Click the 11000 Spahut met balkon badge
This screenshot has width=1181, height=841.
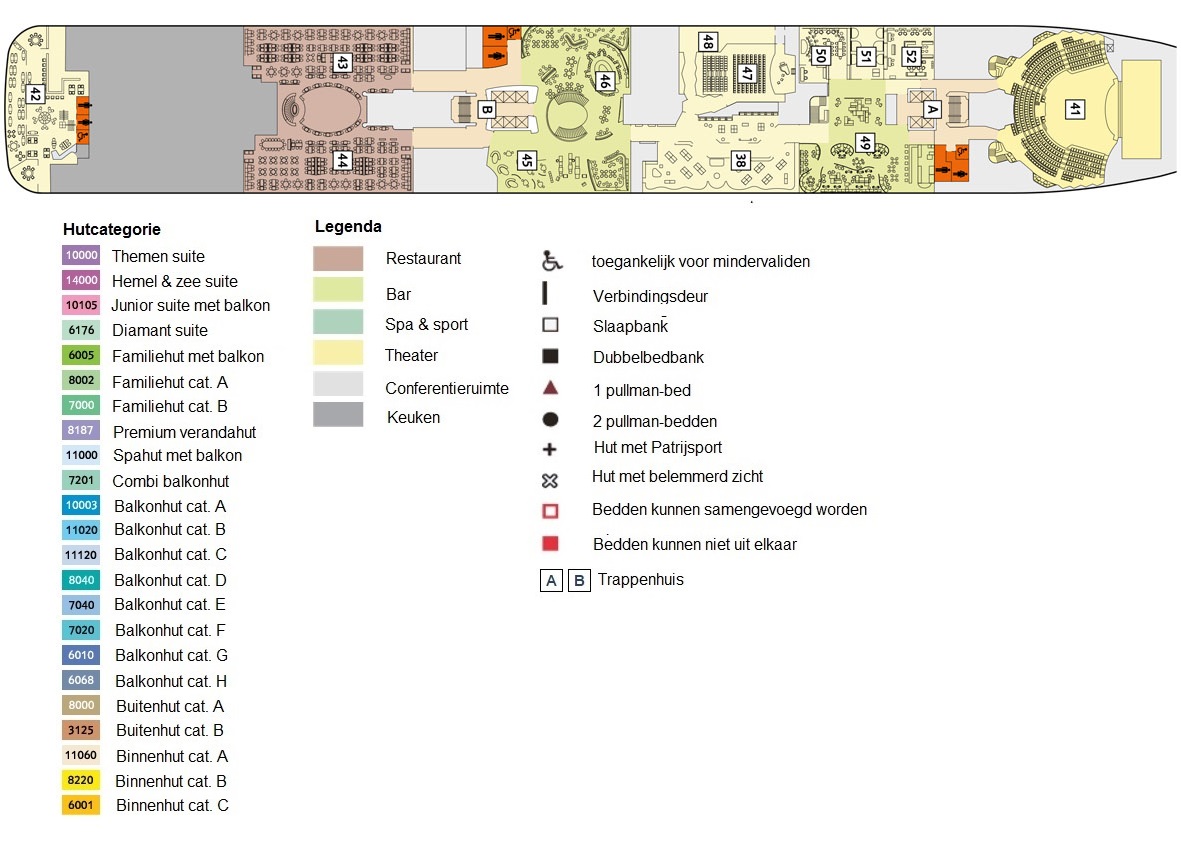point(81,455)
